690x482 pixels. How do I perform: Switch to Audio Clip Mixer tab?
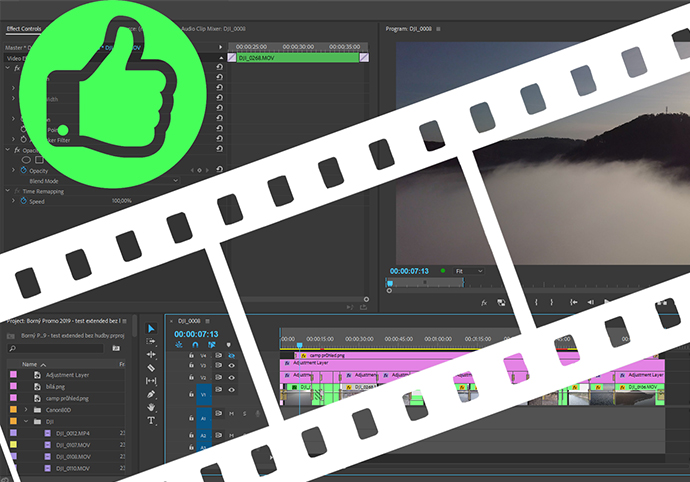213,29
